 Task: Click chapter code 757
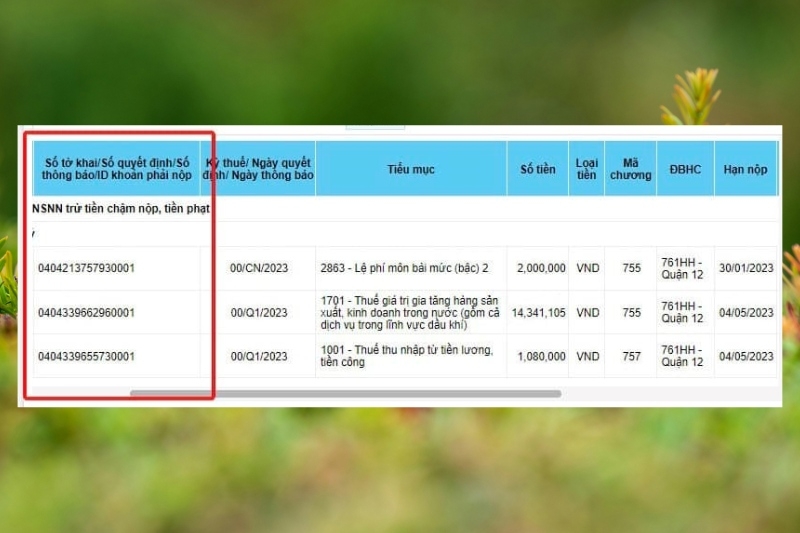click(631, 357)
